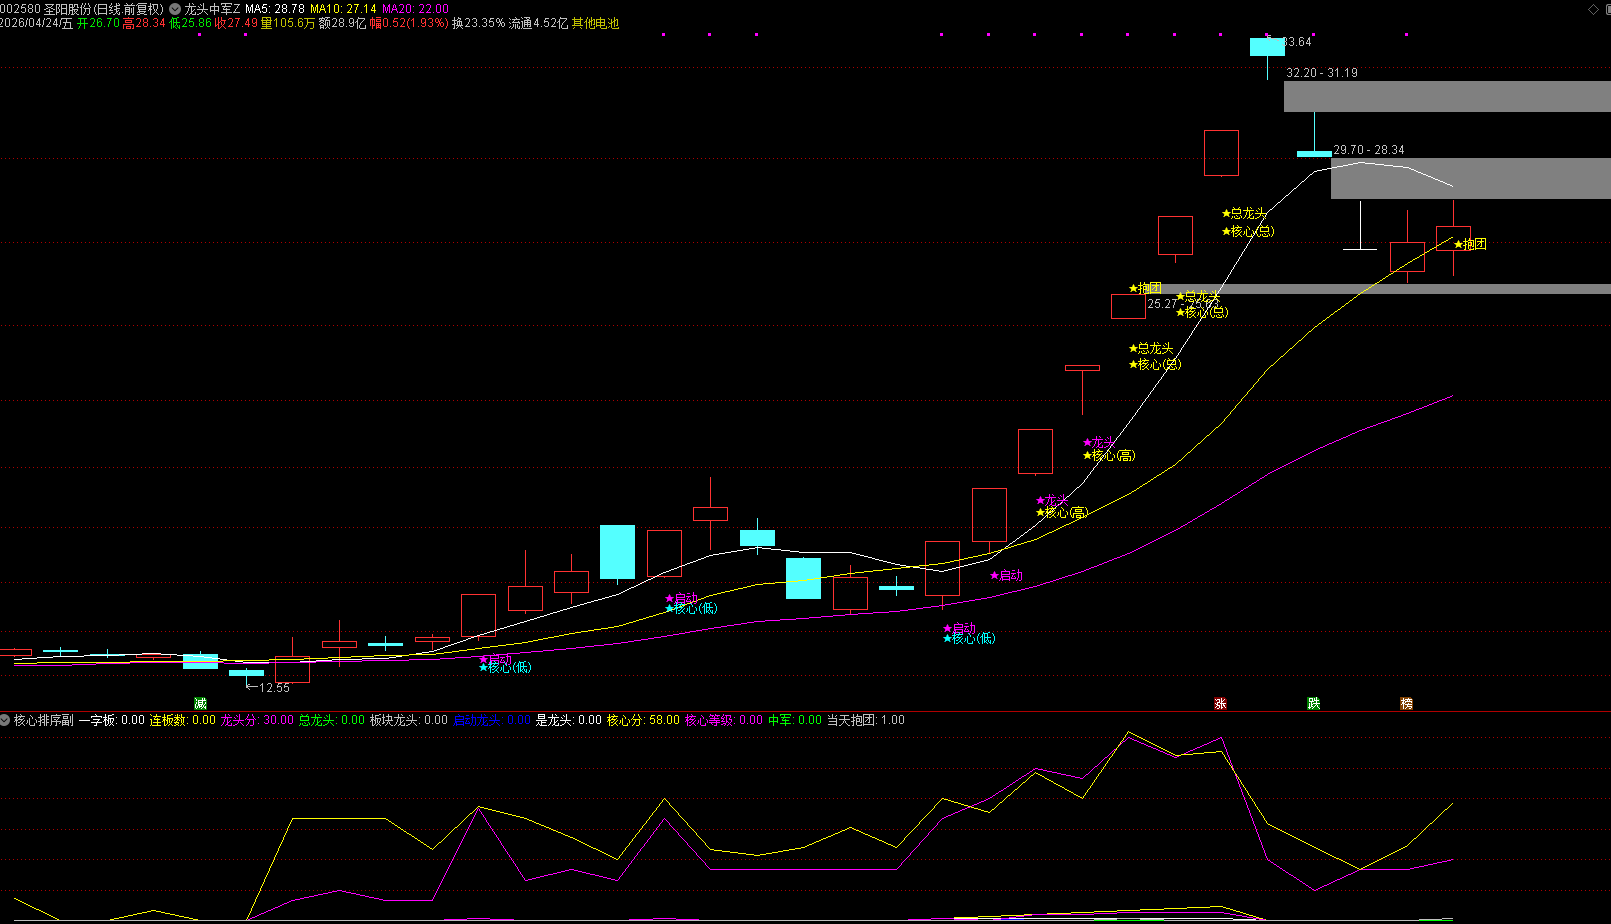Screen dimensions: 1611x924
Task: Click the 29.70 - 28.34 gap range label
Action: click(1369, 150)
